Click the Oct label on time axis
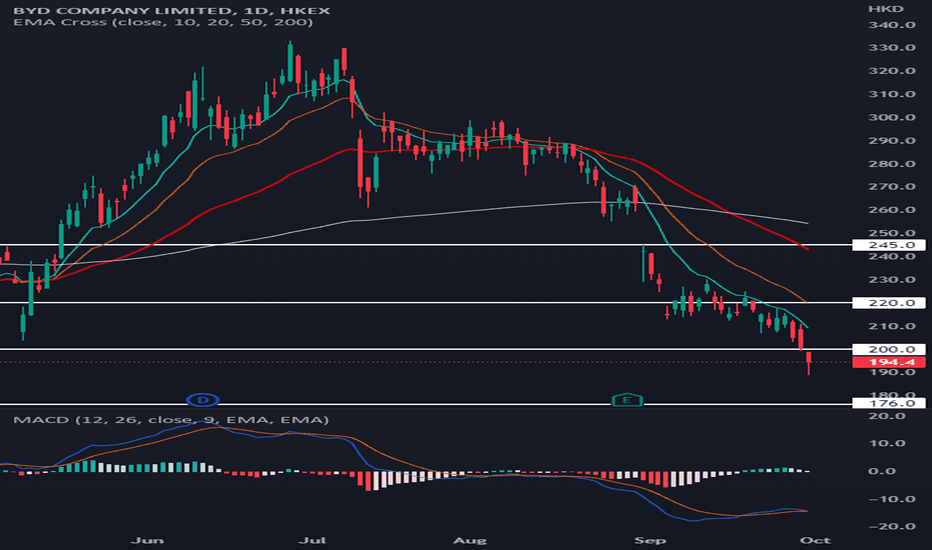 tap(815, 540)
